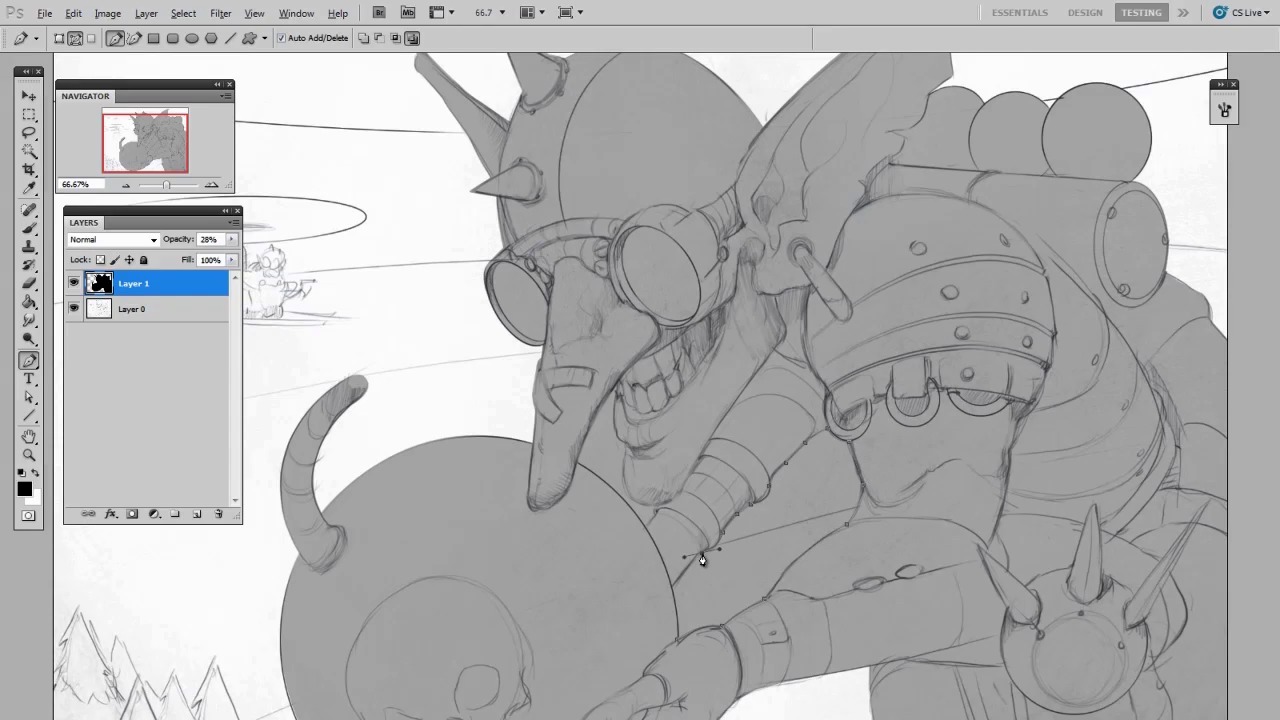Choose Line shape in options bar

click(230, 38)
